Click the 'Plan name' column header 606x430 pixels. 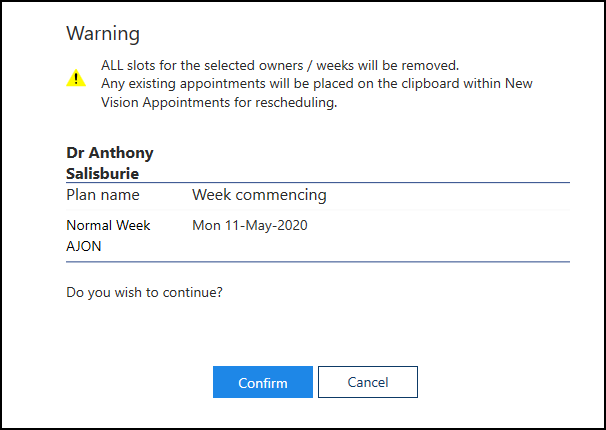pos(103,195)
